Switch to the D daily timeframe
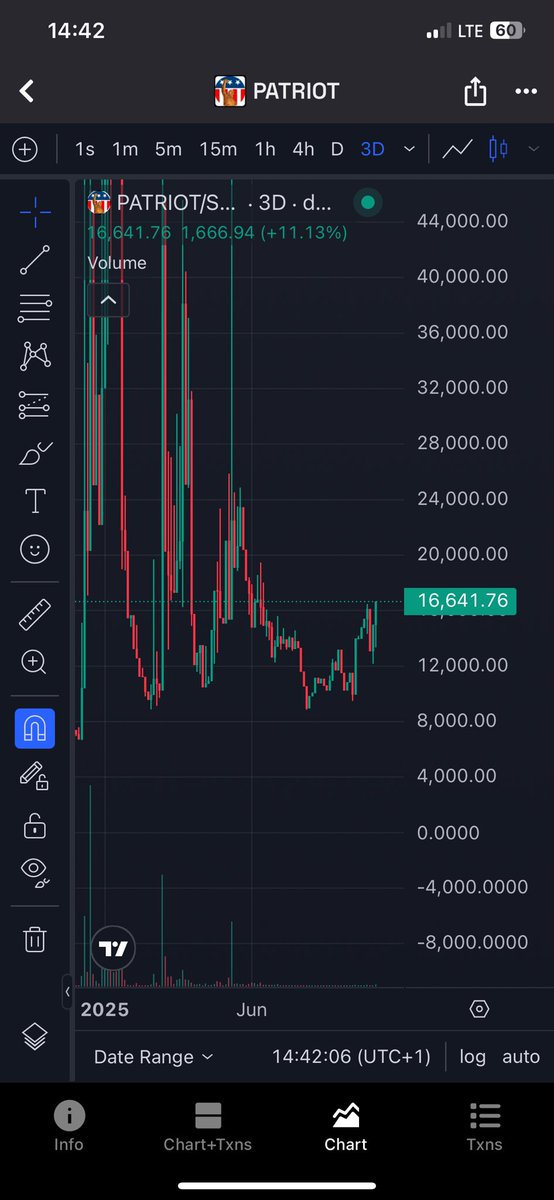Image resolution: width=554 pixels, height=1200 pixels. pyautogui.click(x=337, y=149)
